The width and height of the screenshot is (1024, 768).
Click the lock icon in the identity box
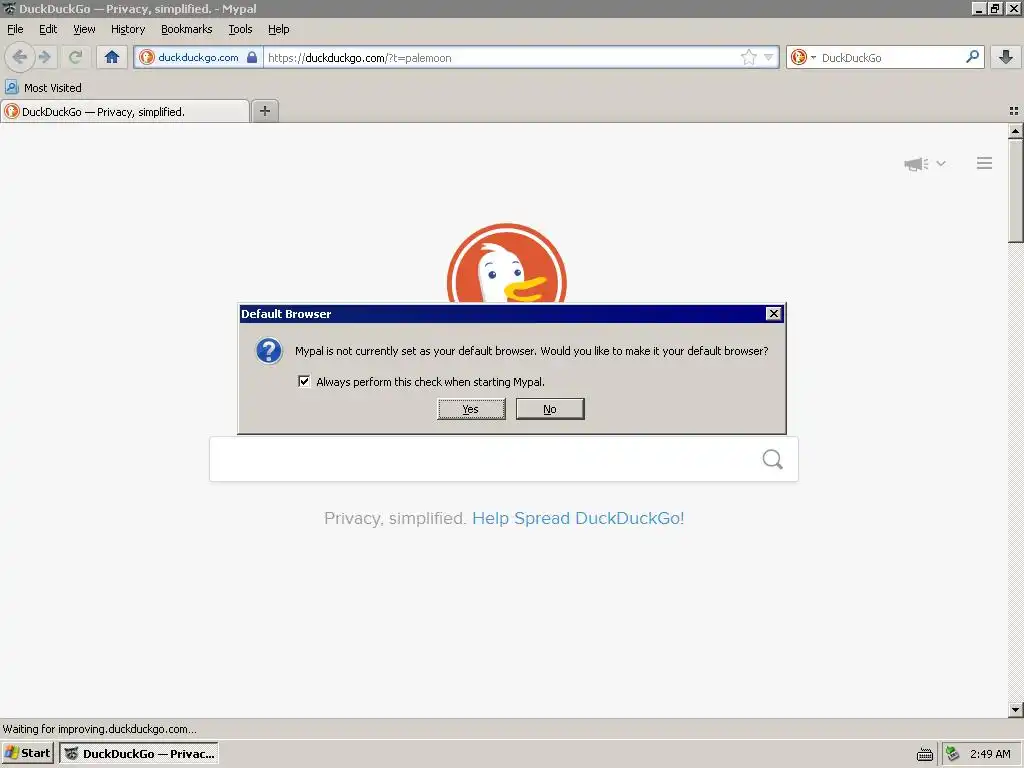252,57
